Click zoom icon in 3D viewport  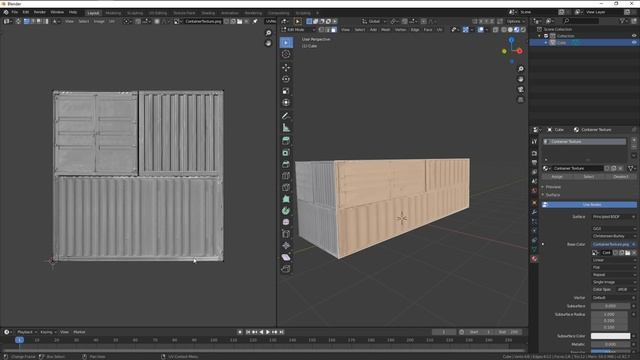point(520,69)
